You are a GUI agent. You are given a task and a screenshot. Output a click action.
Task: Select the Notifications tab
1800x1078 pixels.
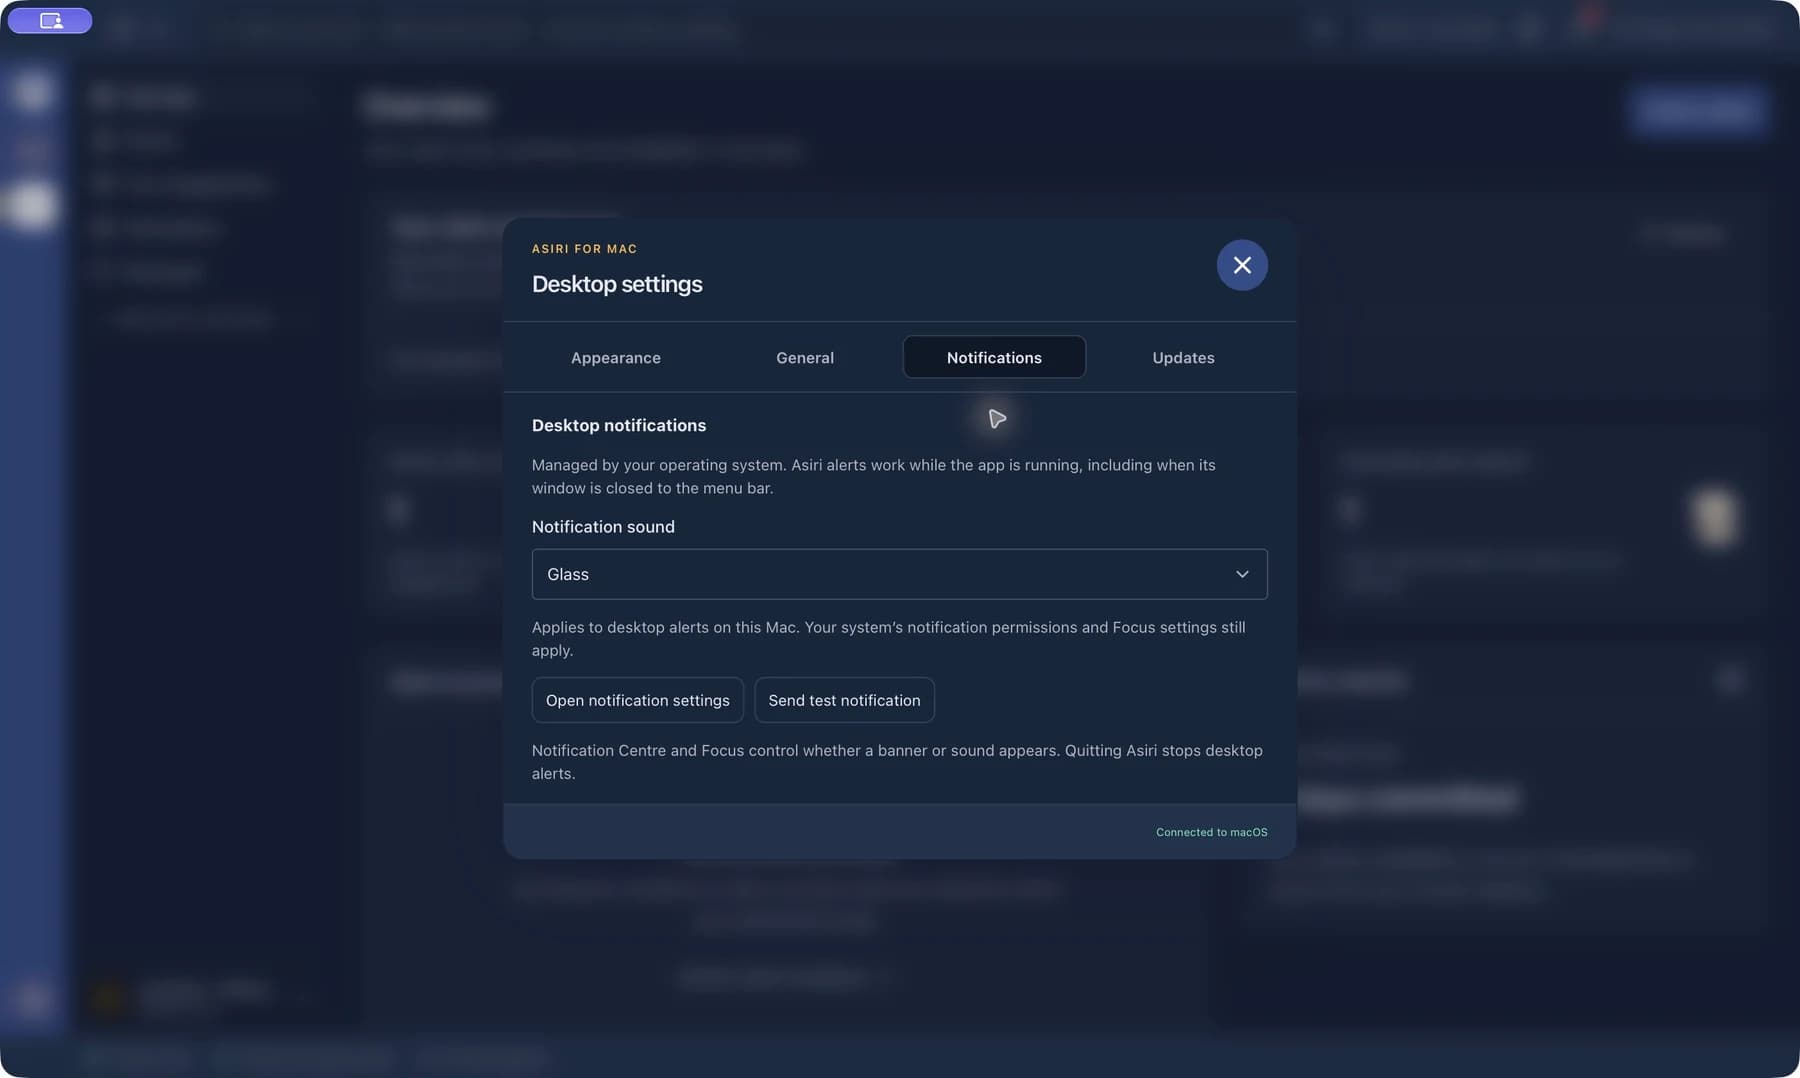tap(994, 357)
